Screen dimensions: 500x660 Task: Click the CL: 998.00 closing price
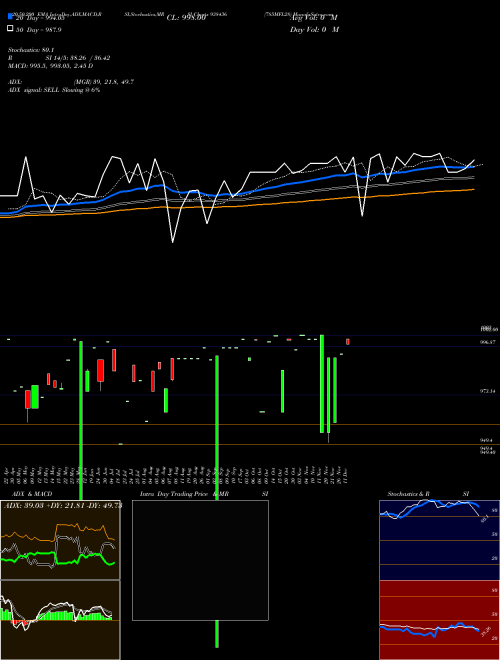tap(186, 18)
